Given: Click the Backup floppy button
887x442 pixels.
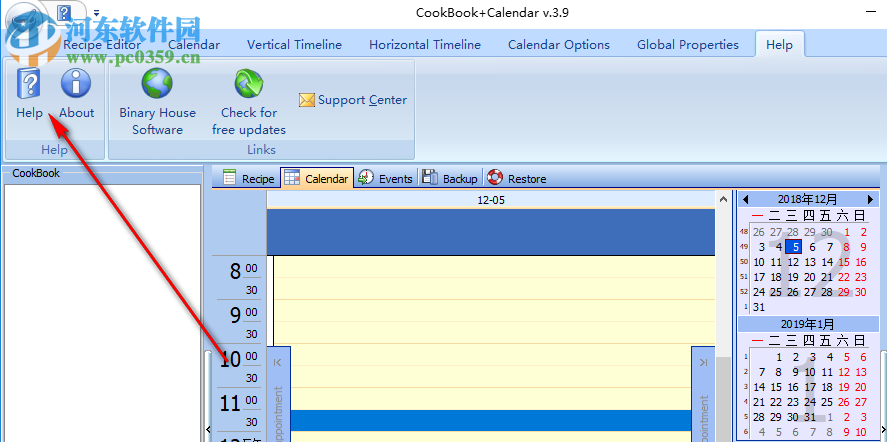Looking at the screenshot, I should click(x=450, y=178).
